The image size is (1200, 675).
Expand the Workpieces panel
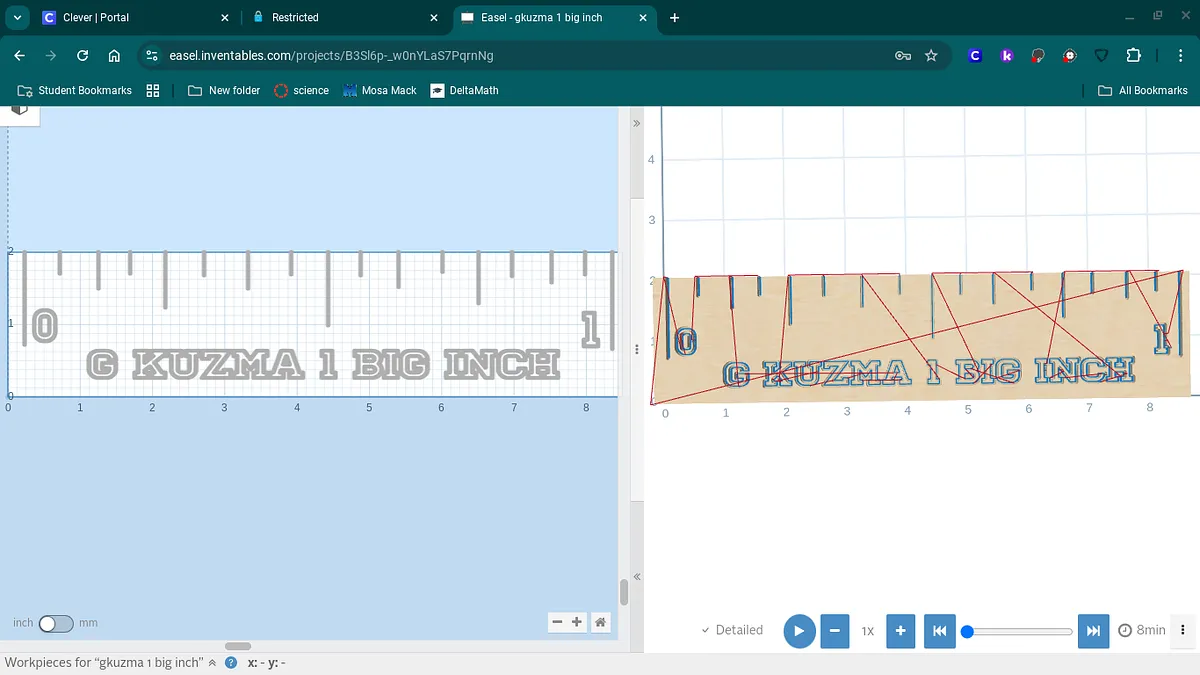point(211,663)
